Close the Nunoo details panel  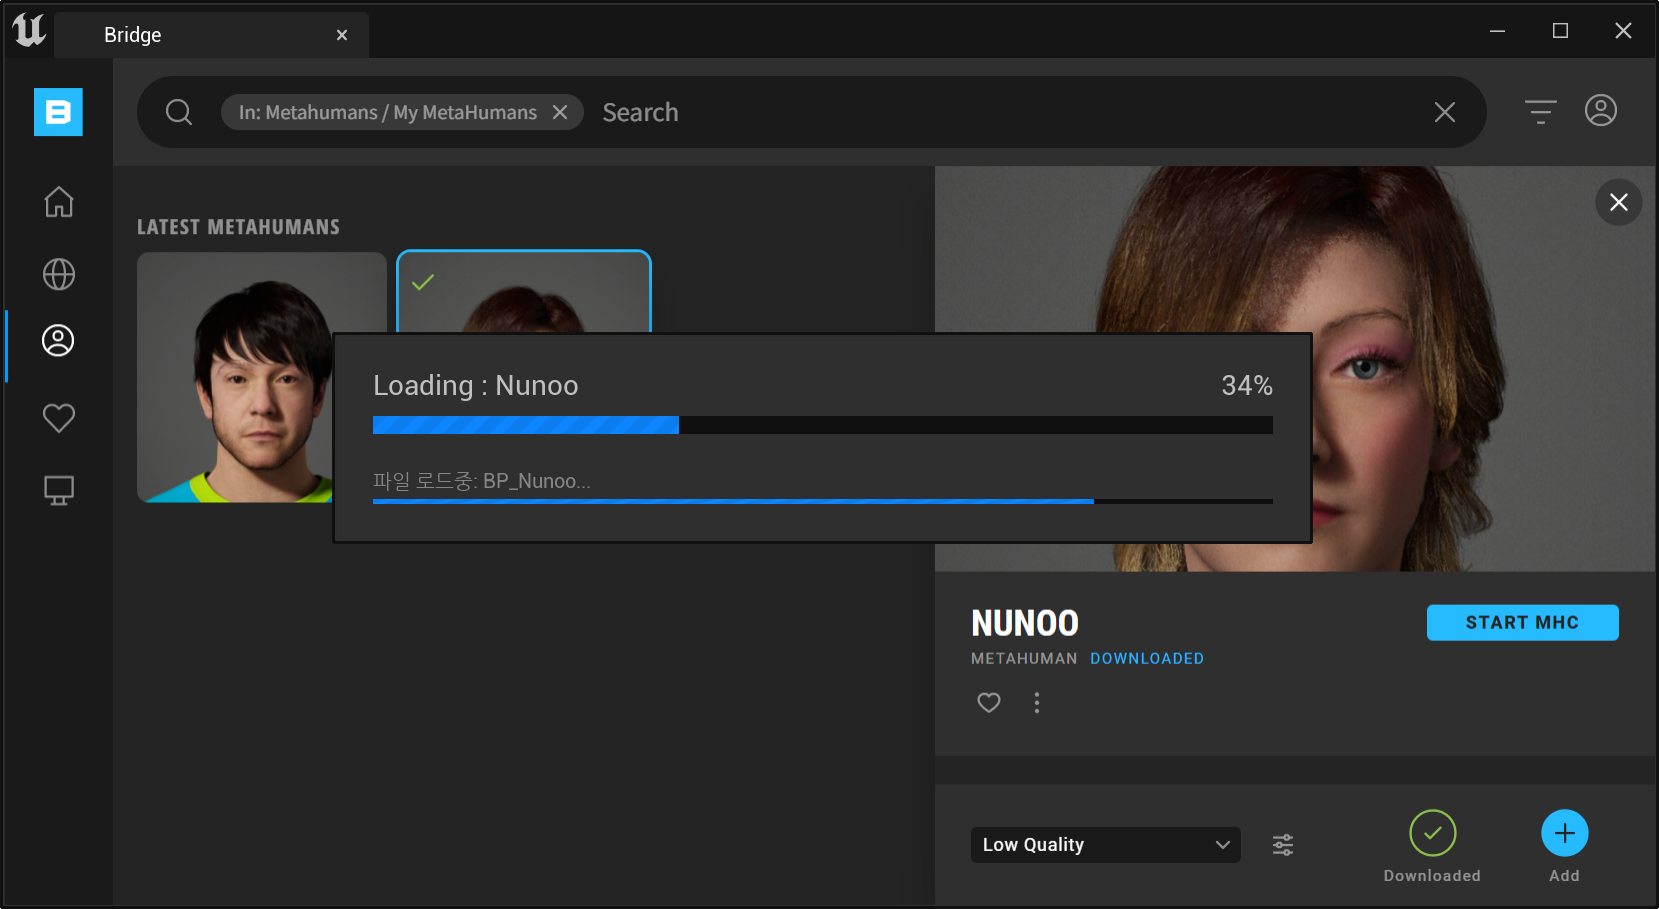coord(1619,202)
